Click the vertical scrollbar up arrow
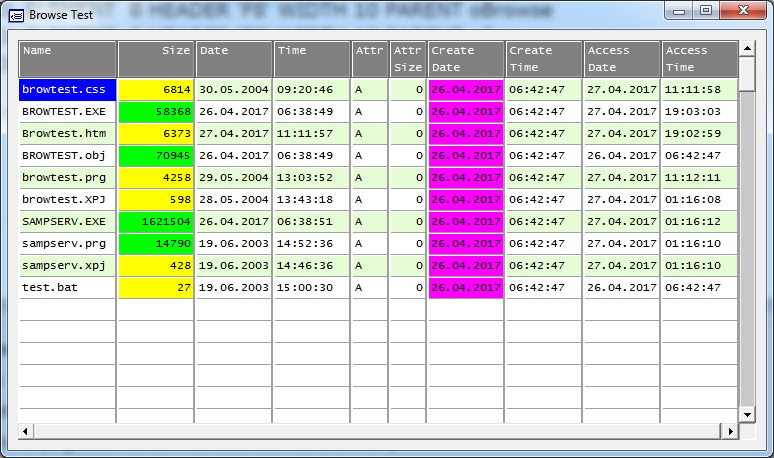The height and width of the screenshot is (458, 774). click(x=746, y=49)
